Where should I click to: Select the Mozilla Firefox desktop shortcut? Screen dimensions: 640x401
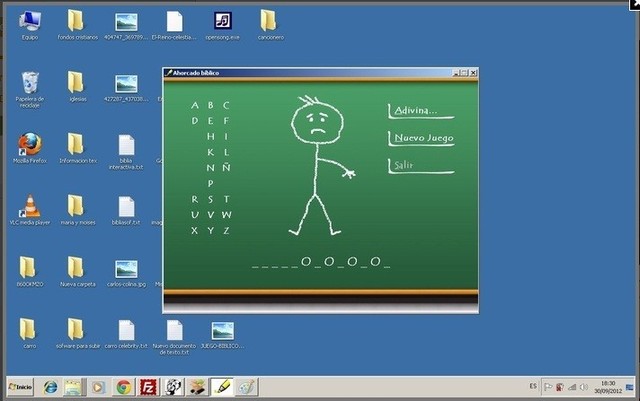(30, 147)
